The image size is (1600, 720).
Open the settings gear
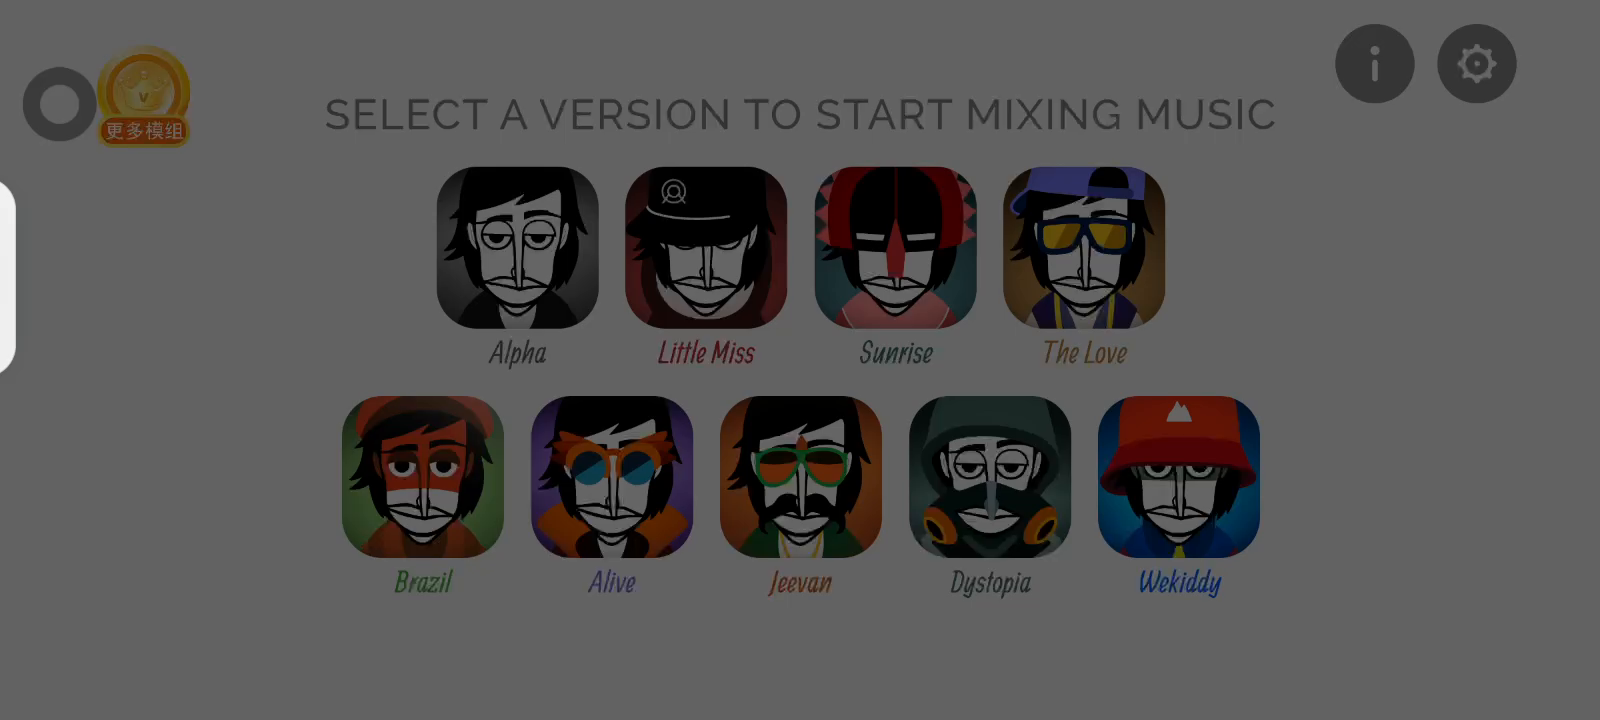1477,64
